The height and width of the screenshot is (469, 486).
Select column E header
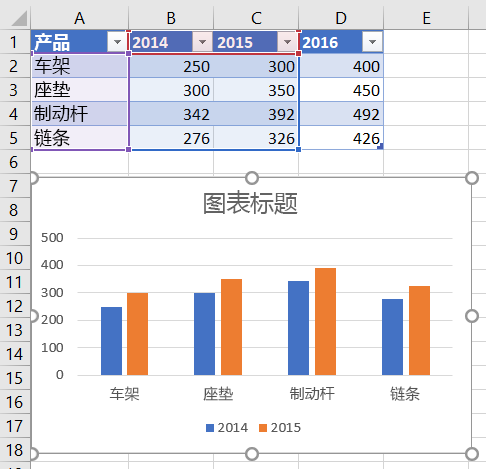click(x=426, y=18)
